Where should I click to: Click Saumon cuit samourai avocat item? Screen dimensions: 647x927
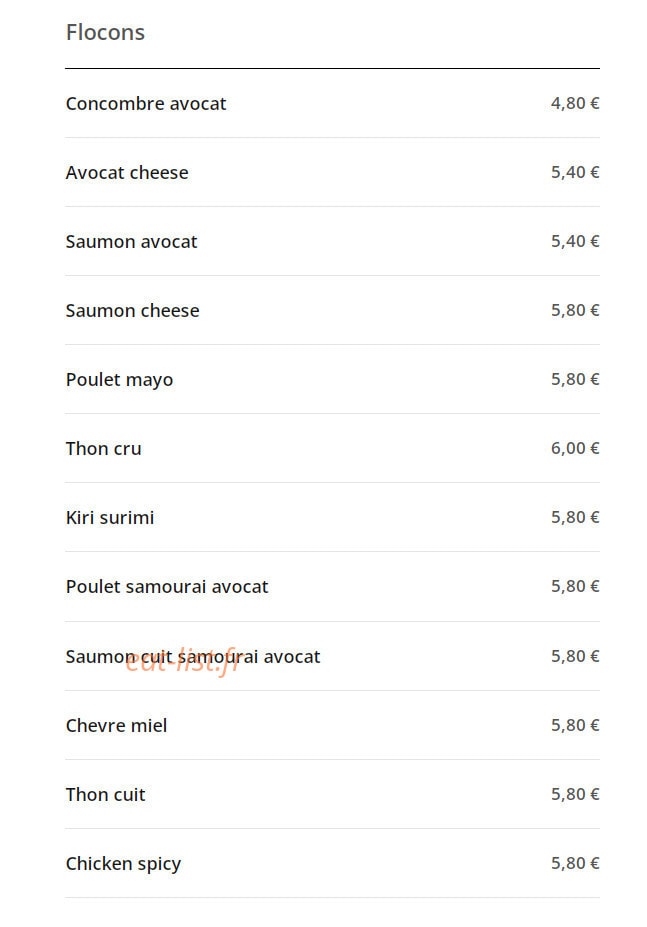pos(193,657)
